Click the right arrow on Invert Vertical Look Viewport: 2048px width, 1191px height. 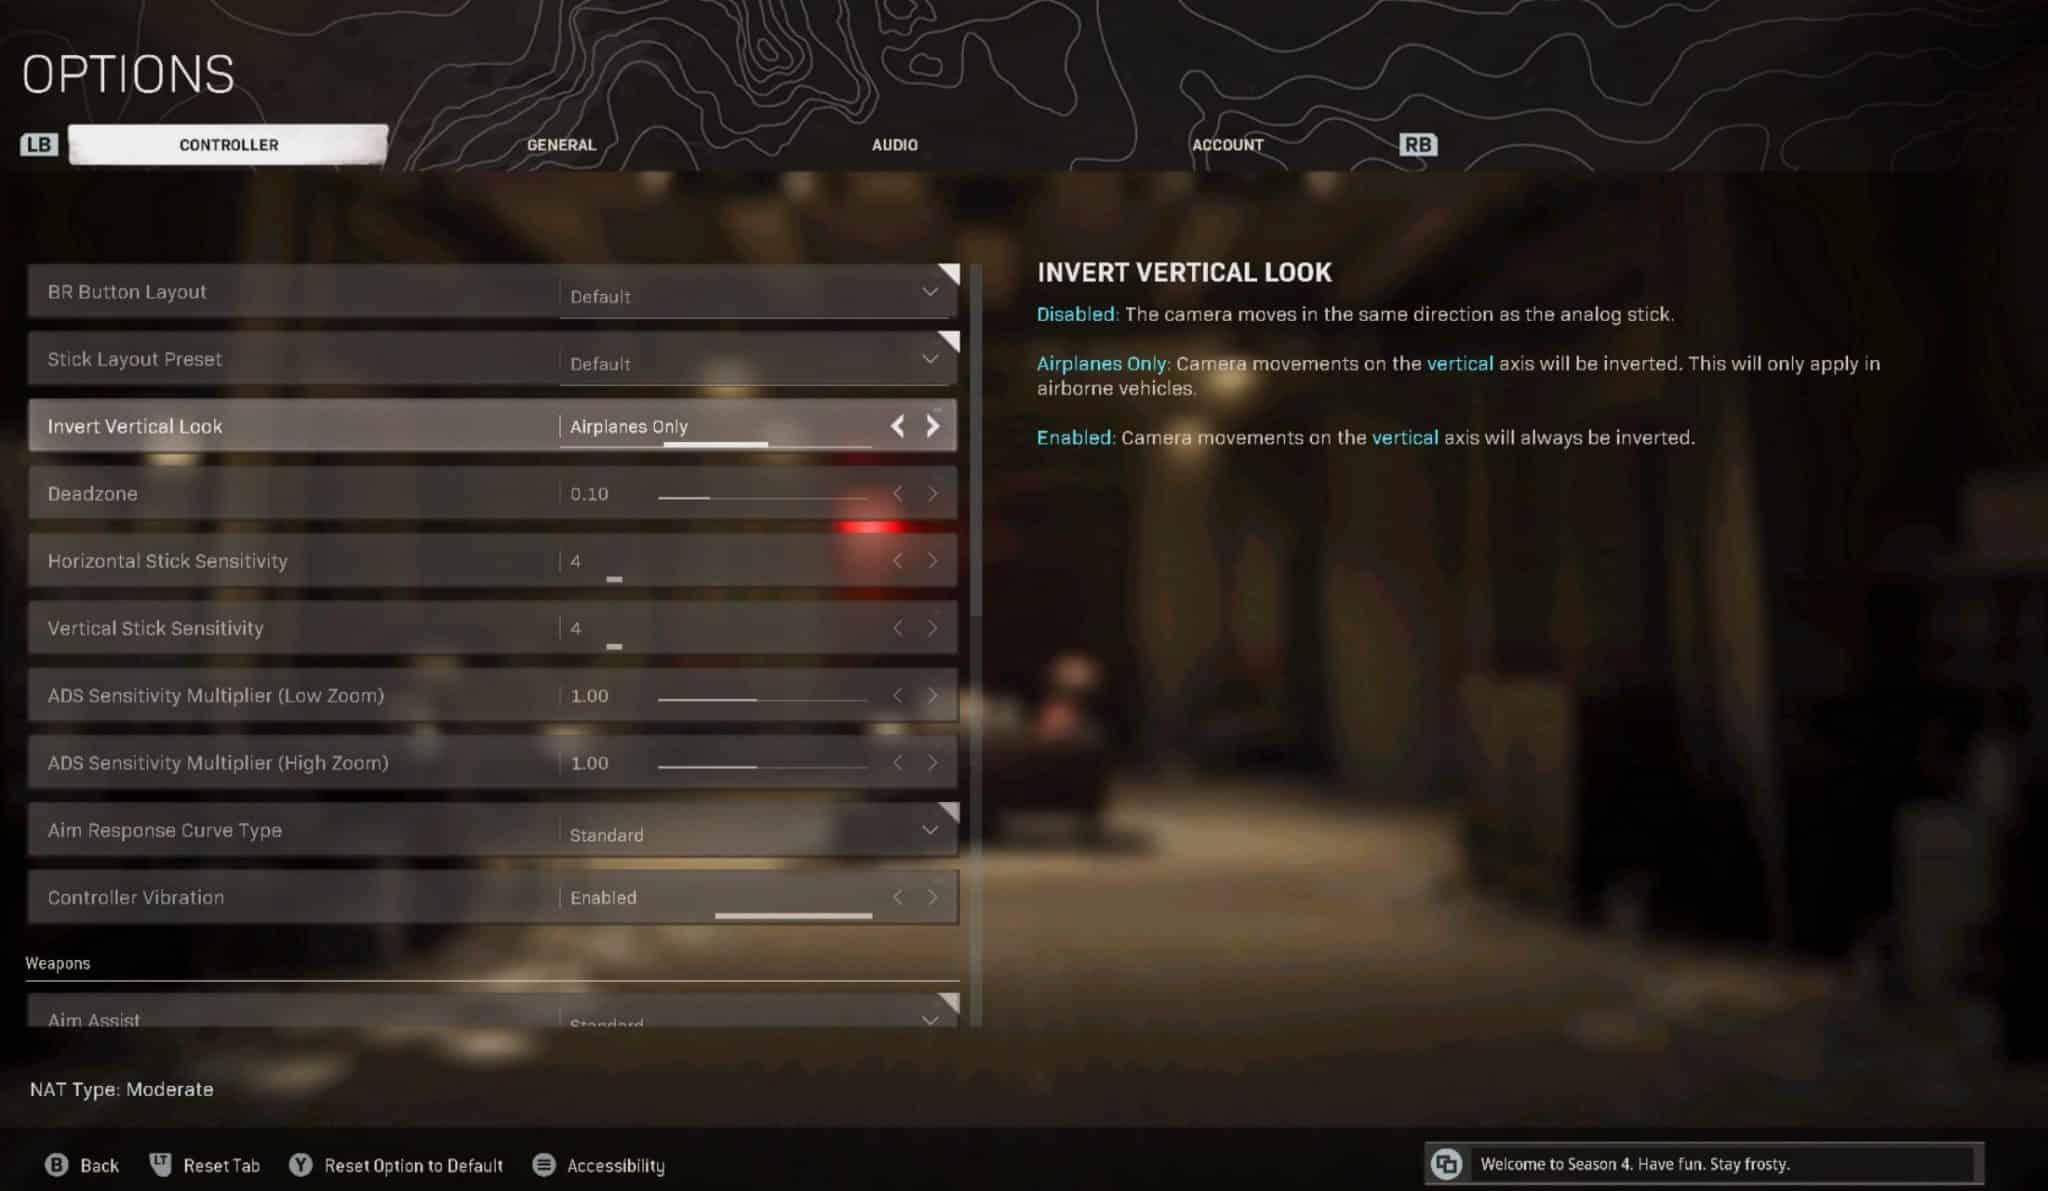[x=931, y=425]
